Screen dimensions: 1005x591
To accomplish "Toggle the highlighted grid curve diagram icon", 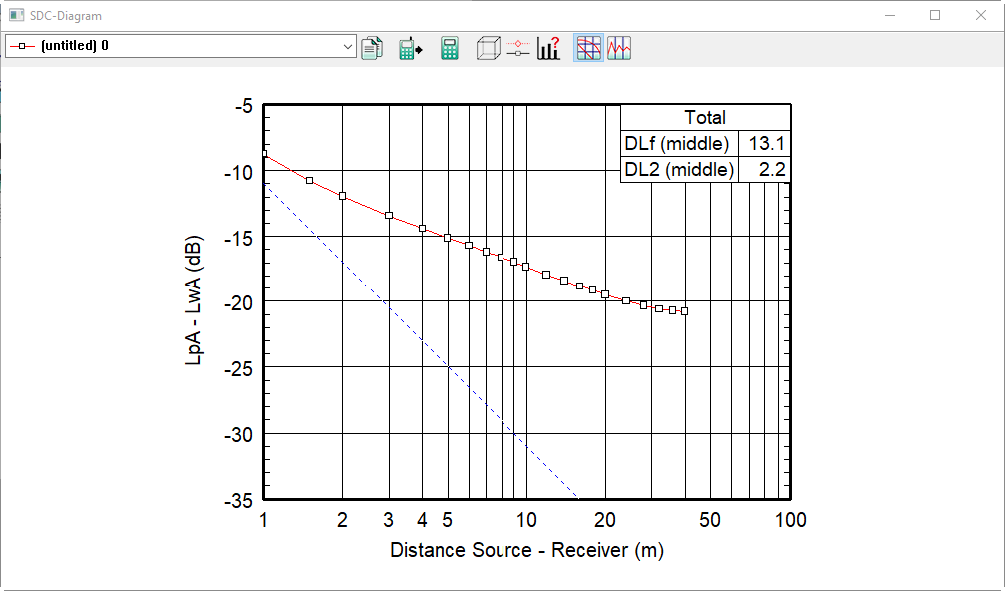I will pos(588,48).
